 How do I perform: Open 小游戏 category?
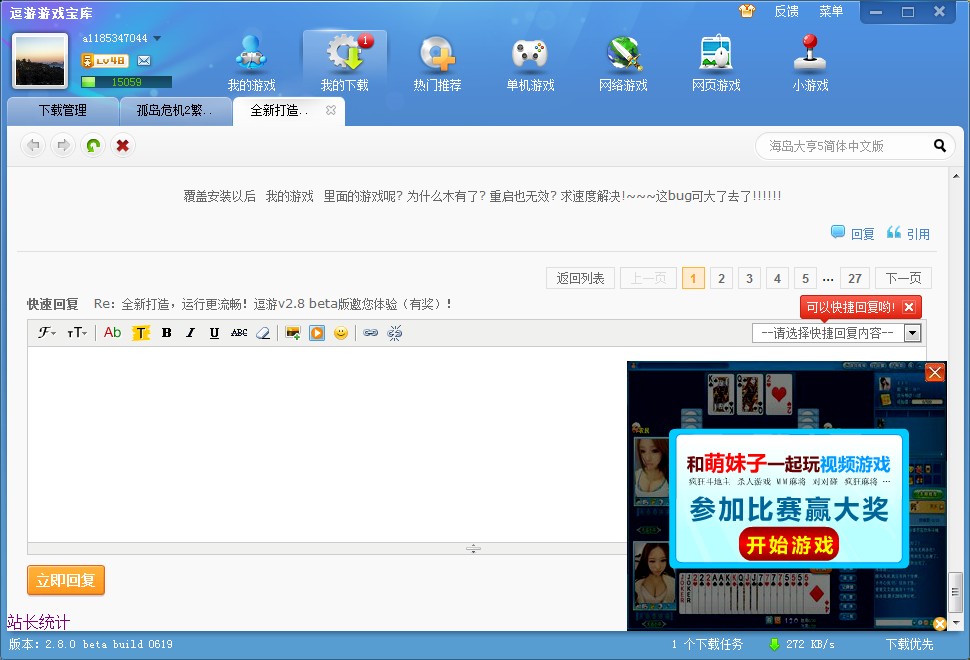click(x=810, y=64)
